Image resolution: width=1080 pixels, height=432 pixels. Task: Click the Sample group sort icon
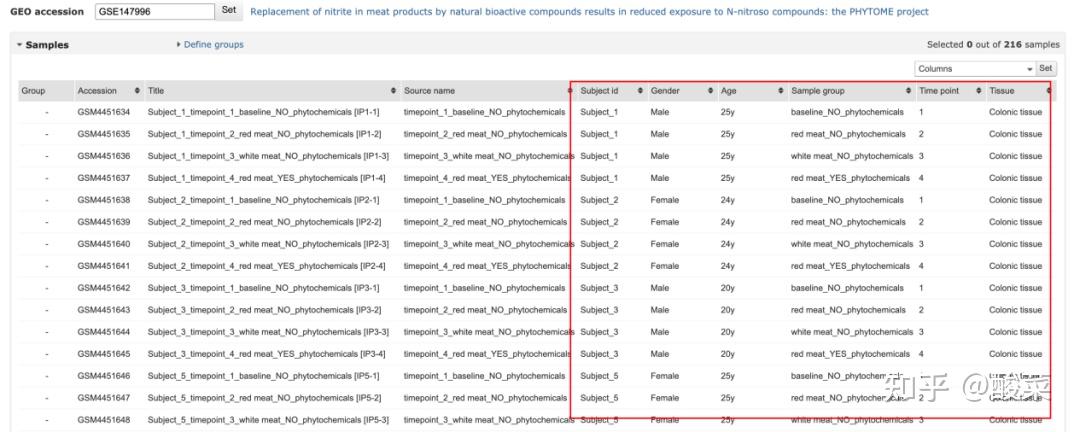908,91
